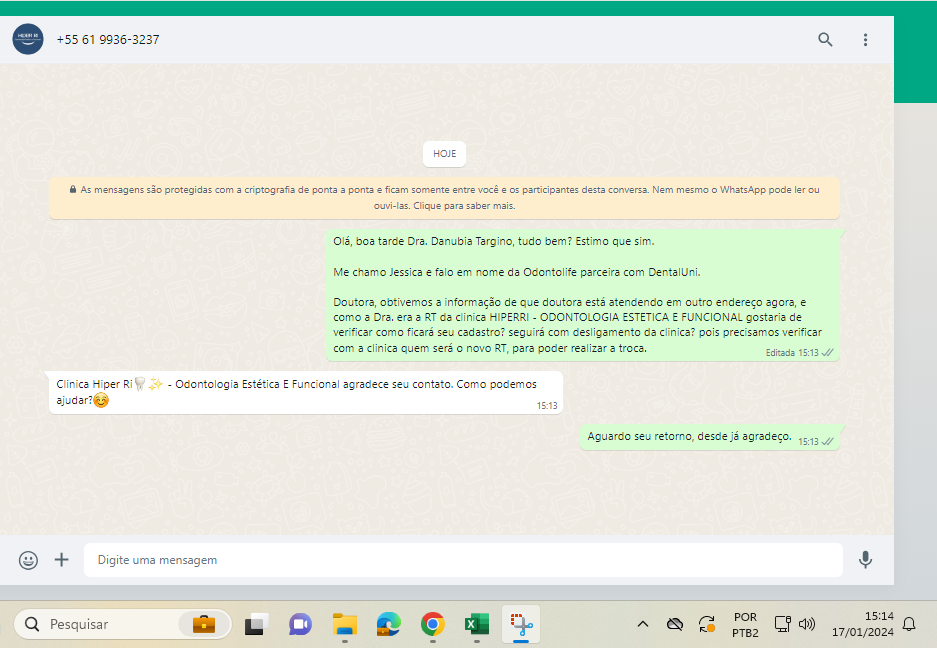Focus the 'Digite uma mensagem' field
This screenshot has width=937, height=648.
462,560
